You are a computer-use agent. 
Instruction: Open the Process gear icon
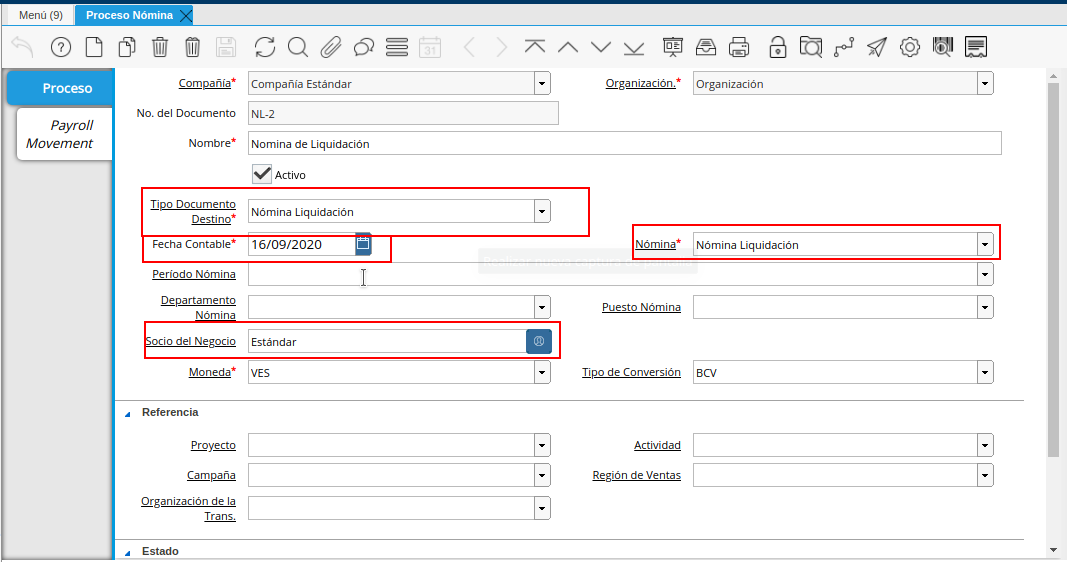click(909, 47)
